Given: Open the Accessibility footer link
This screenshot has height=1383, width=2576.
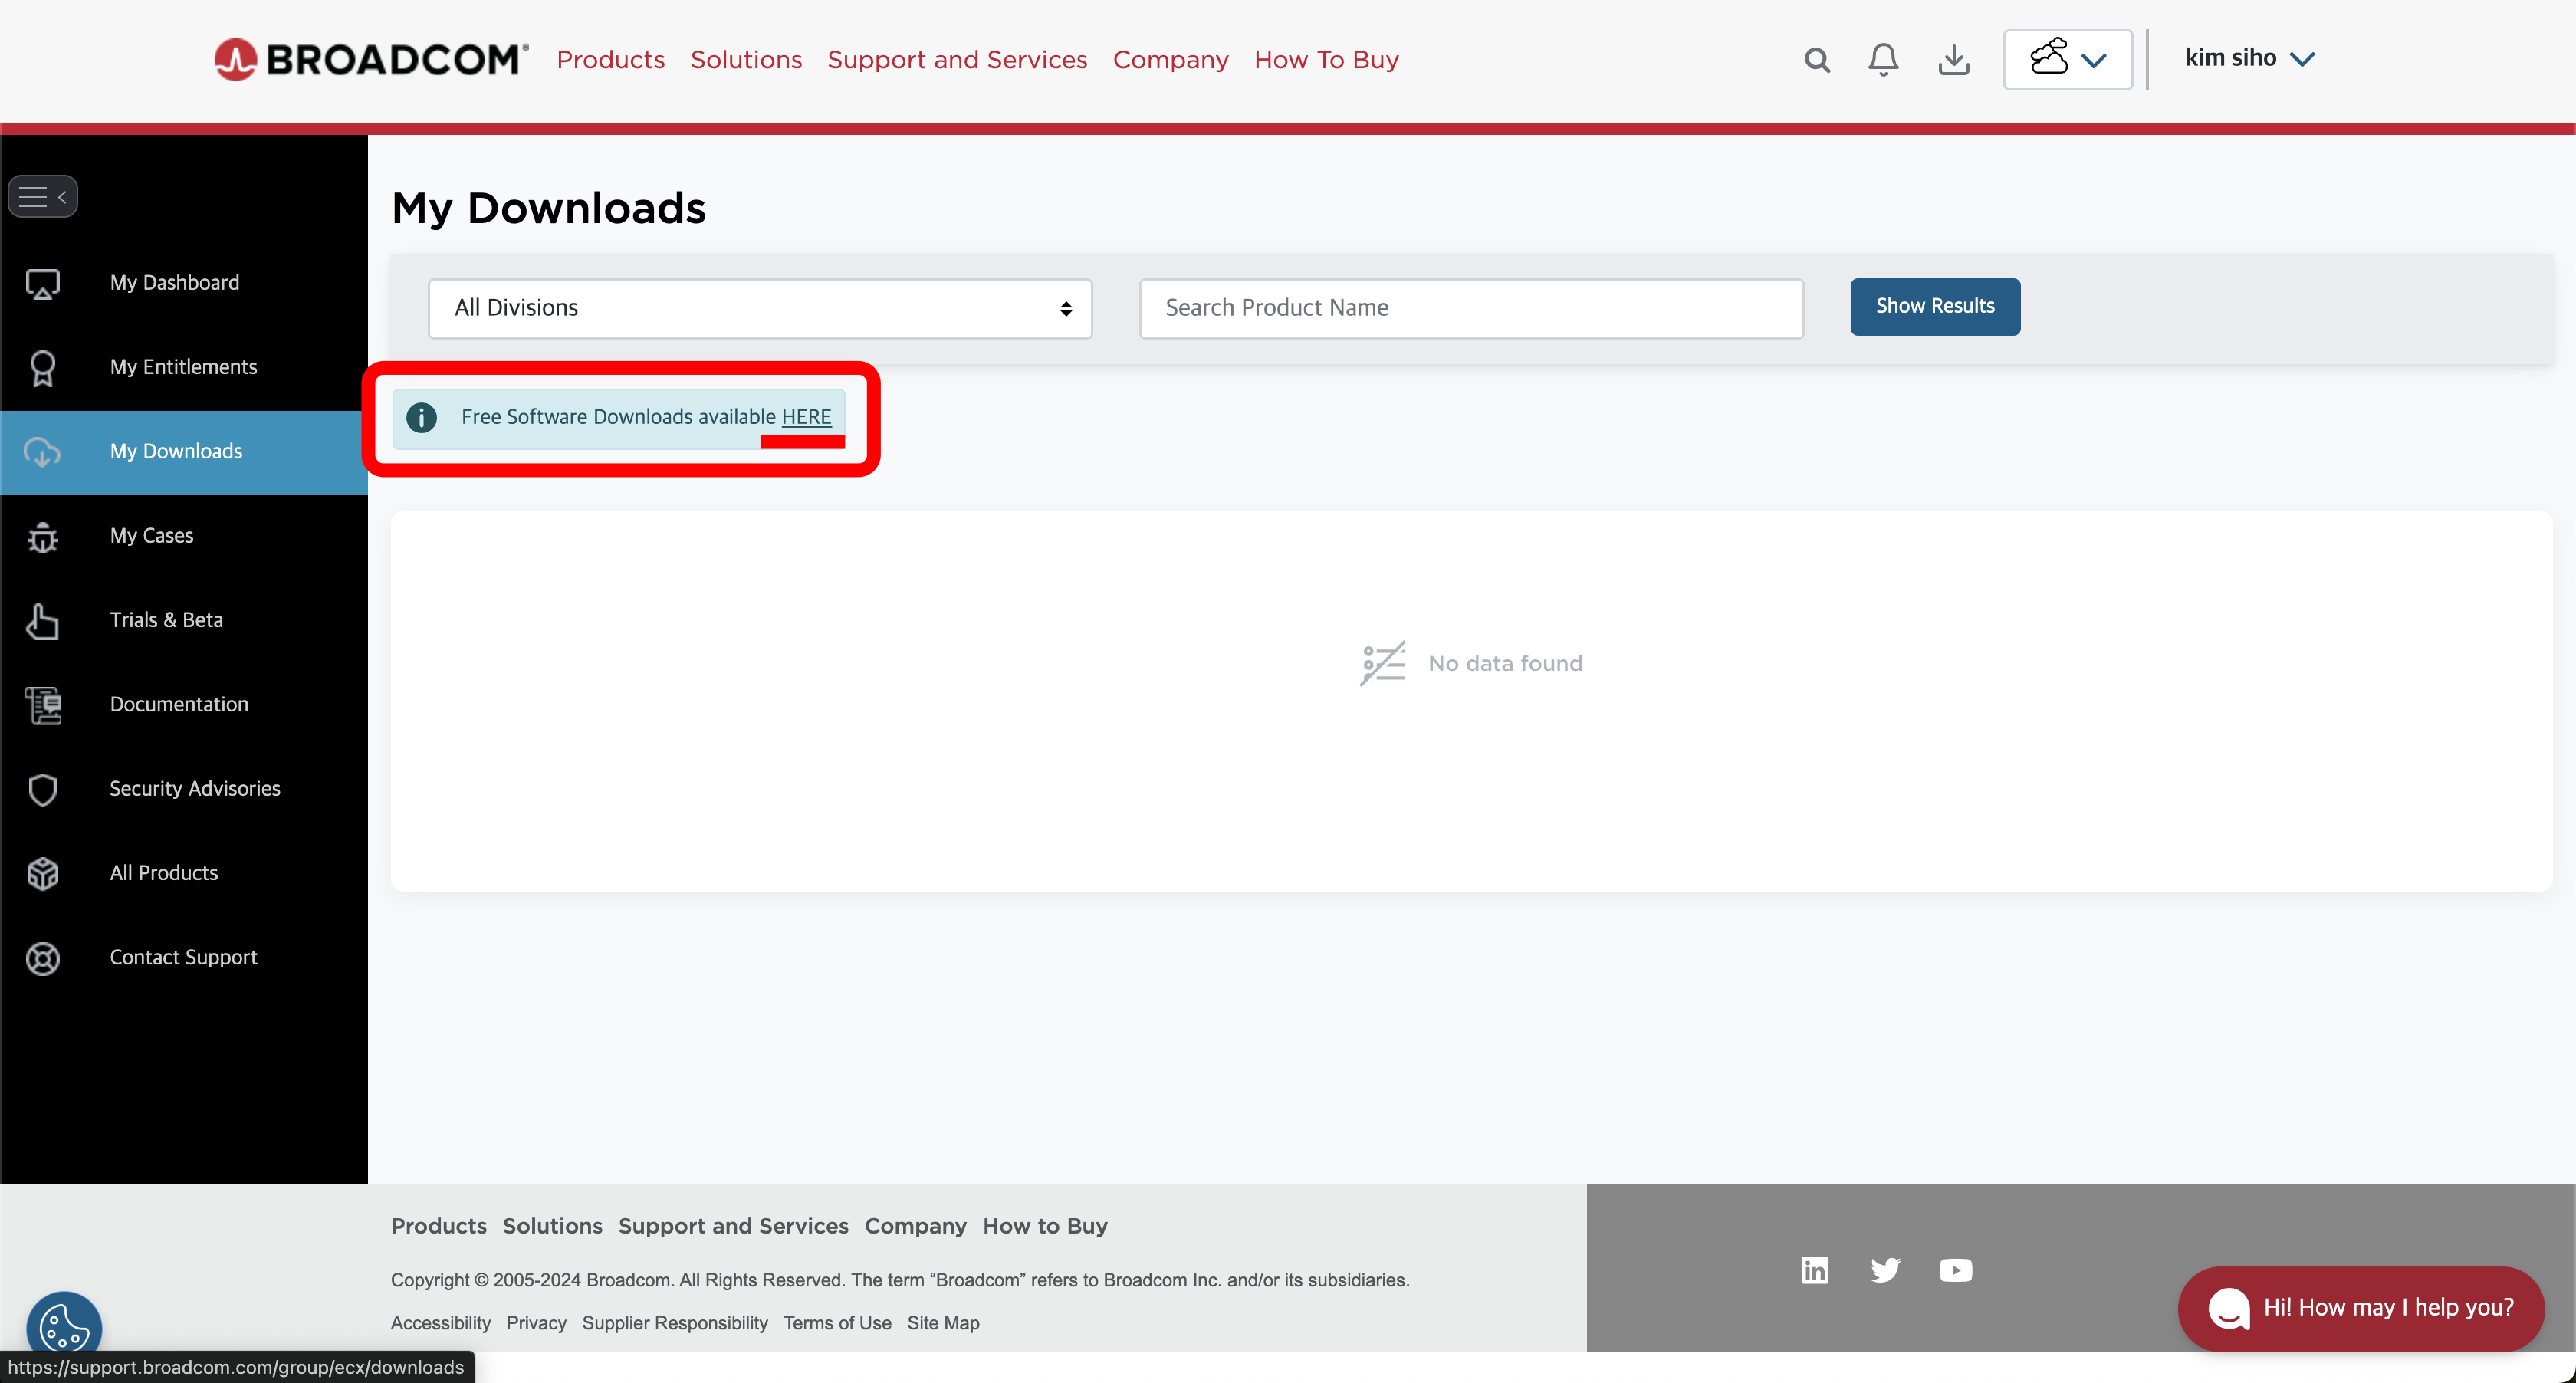Looking at the screenshot, I should (x=441, y=1323).
